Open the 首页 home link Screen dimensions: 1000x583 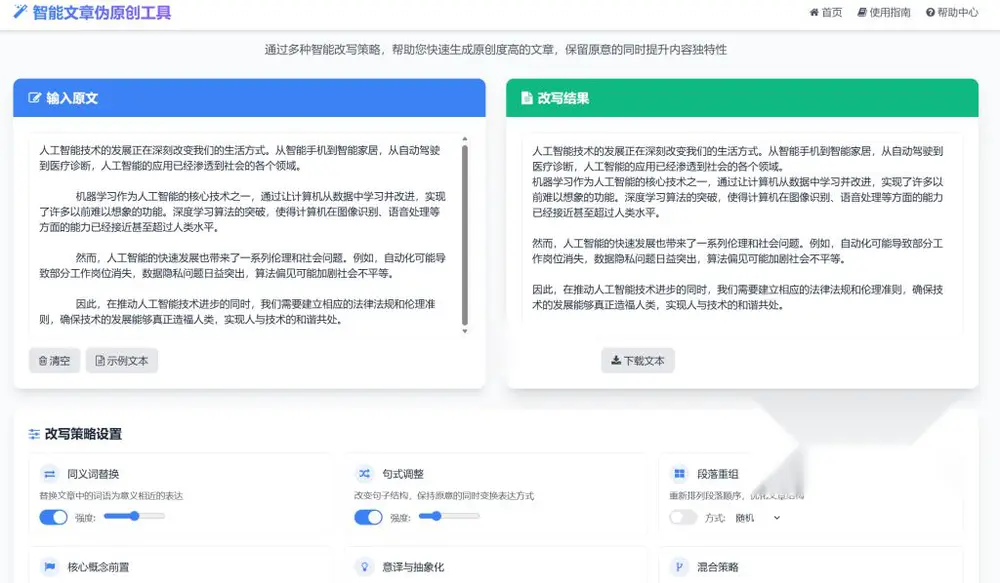(x=825, y=12)
